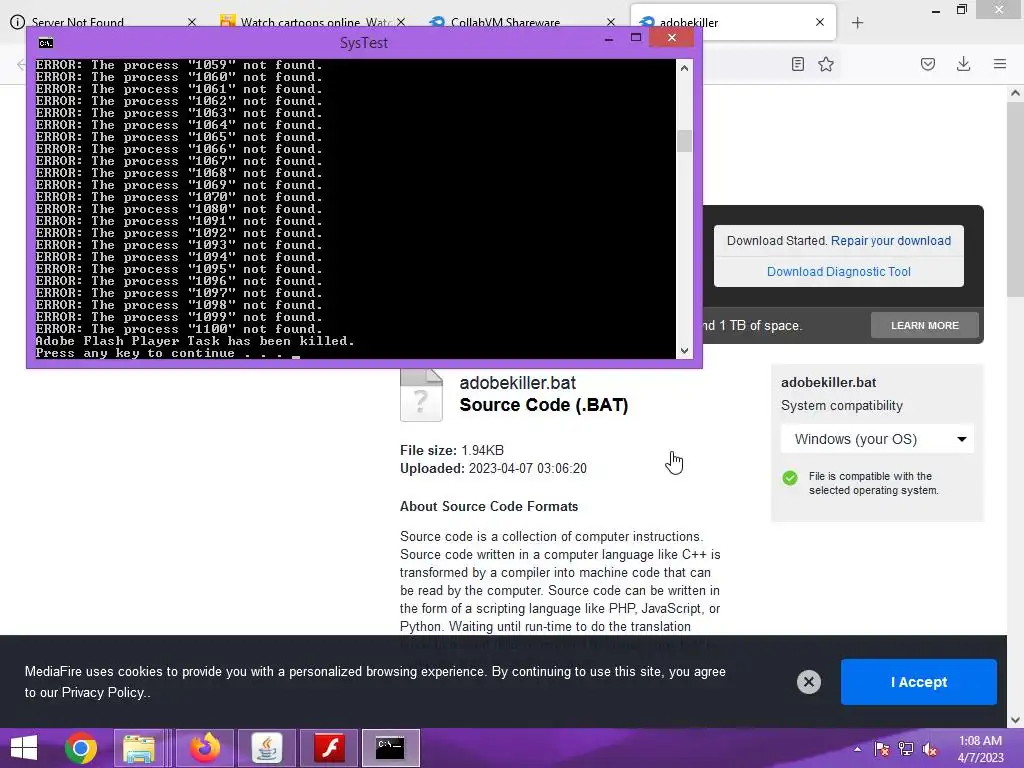Launch Google Chrome from taskbar
1024x768 pixels.
(81, 748)
